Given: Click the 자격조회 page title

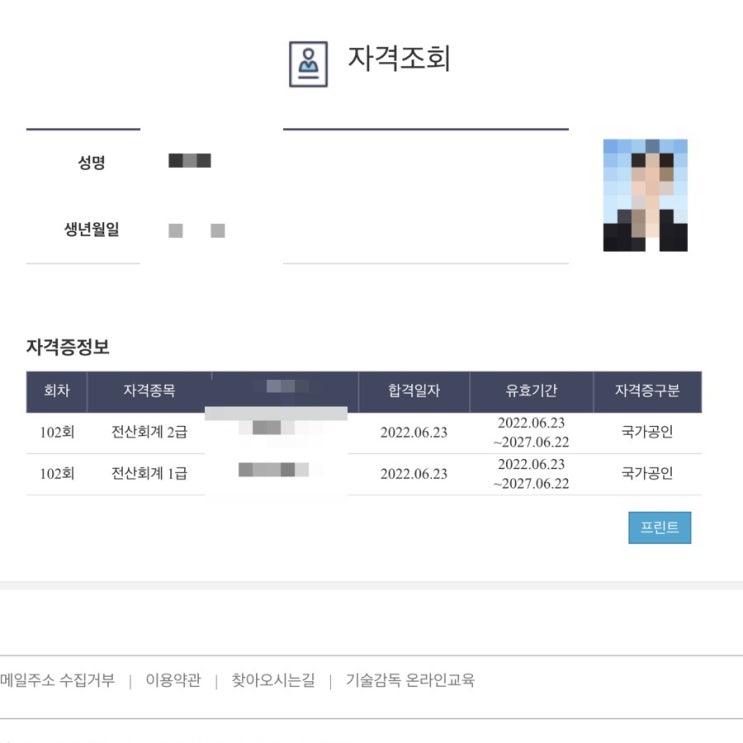Looking at the screenshot, I should tap(399, 59).
